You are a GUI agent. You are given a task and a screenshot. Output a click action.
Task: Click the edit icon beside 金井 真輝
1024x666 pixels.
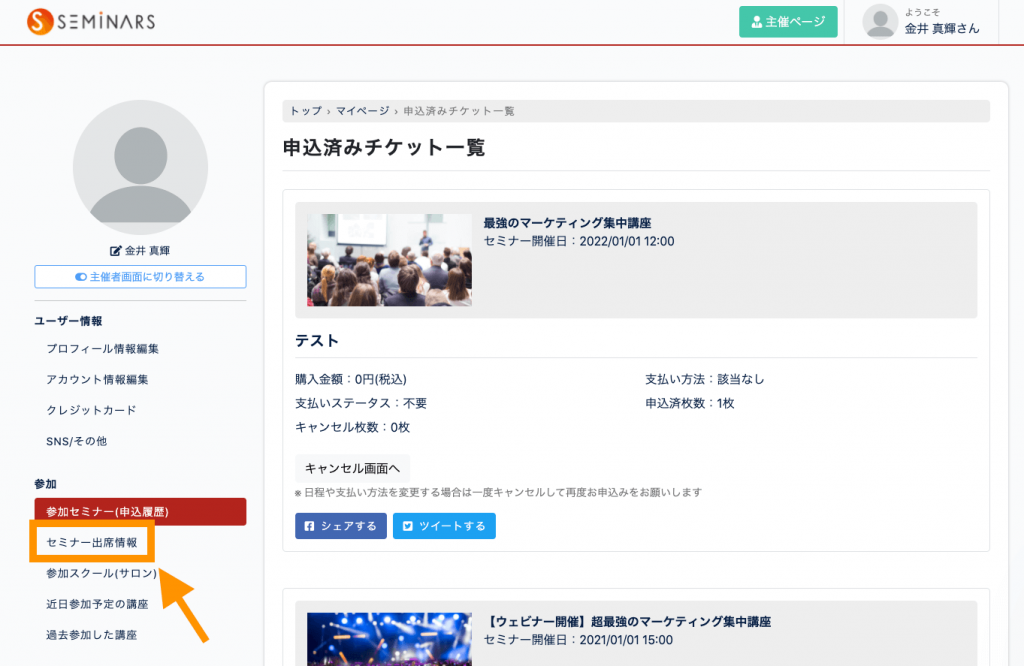coord(116,251)
